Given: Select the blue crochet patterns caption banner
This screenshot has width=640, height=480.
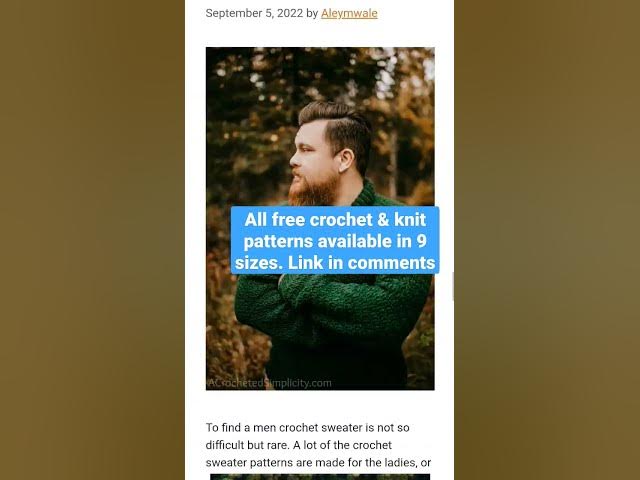Looking at the screenshot, I should [335, 240].
